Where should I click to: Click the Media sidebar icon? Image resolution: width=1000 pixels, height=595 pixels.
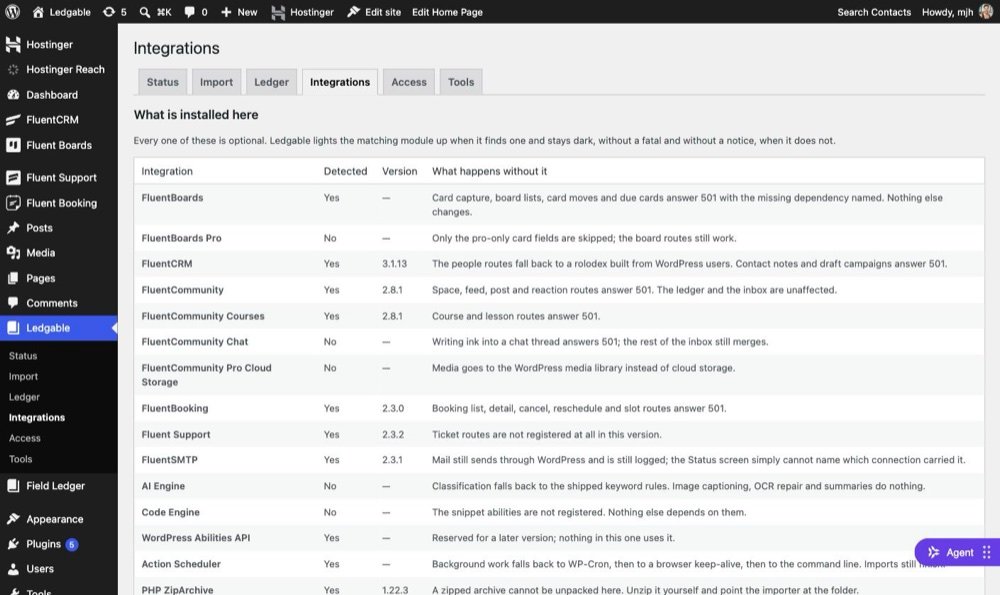13,253
